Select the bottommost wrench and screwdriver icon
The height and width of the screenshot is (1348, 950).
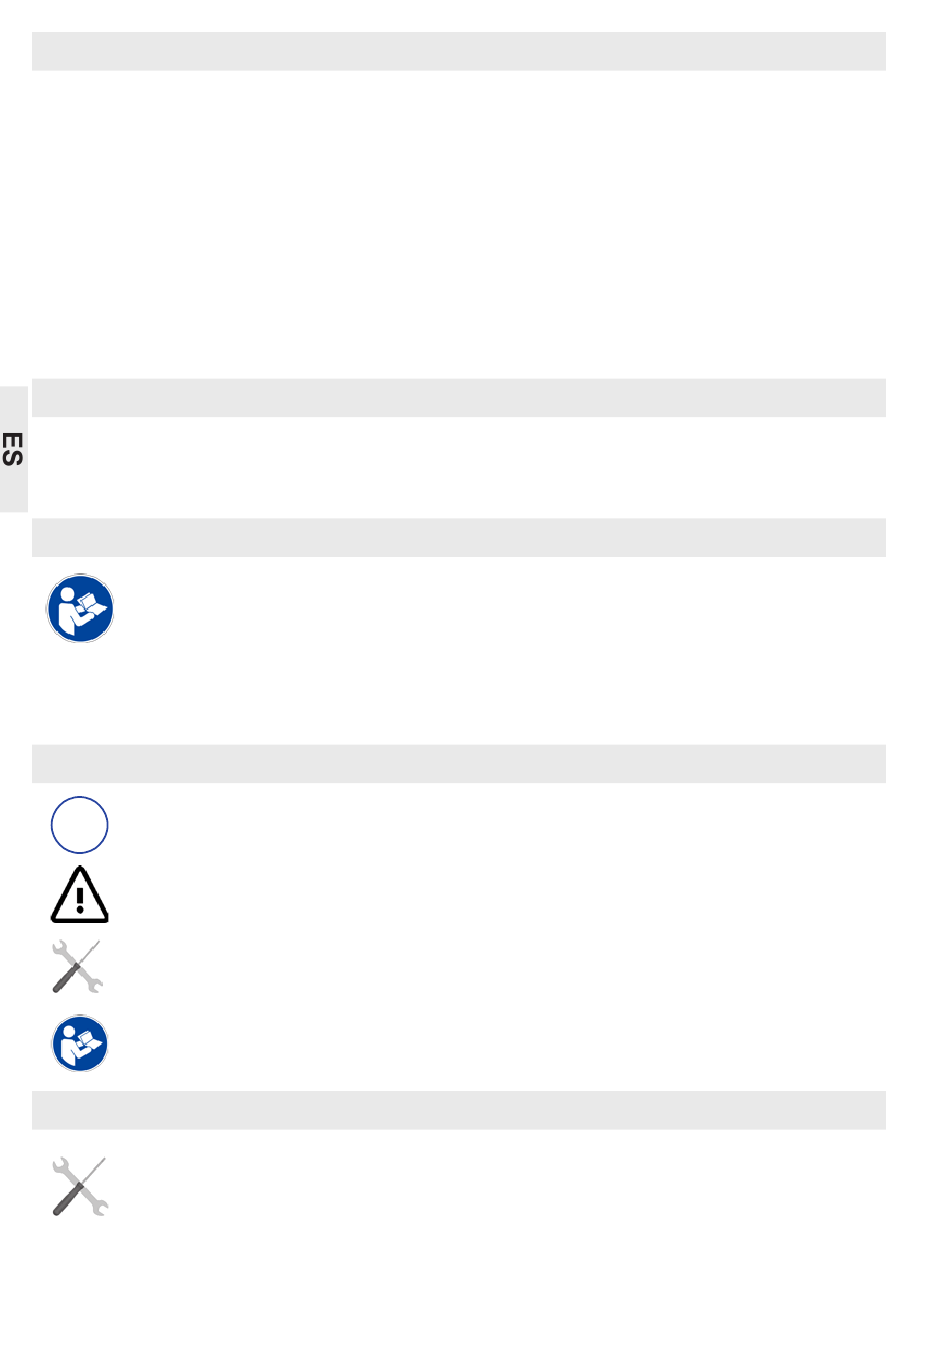click(x=80, y=1186)
